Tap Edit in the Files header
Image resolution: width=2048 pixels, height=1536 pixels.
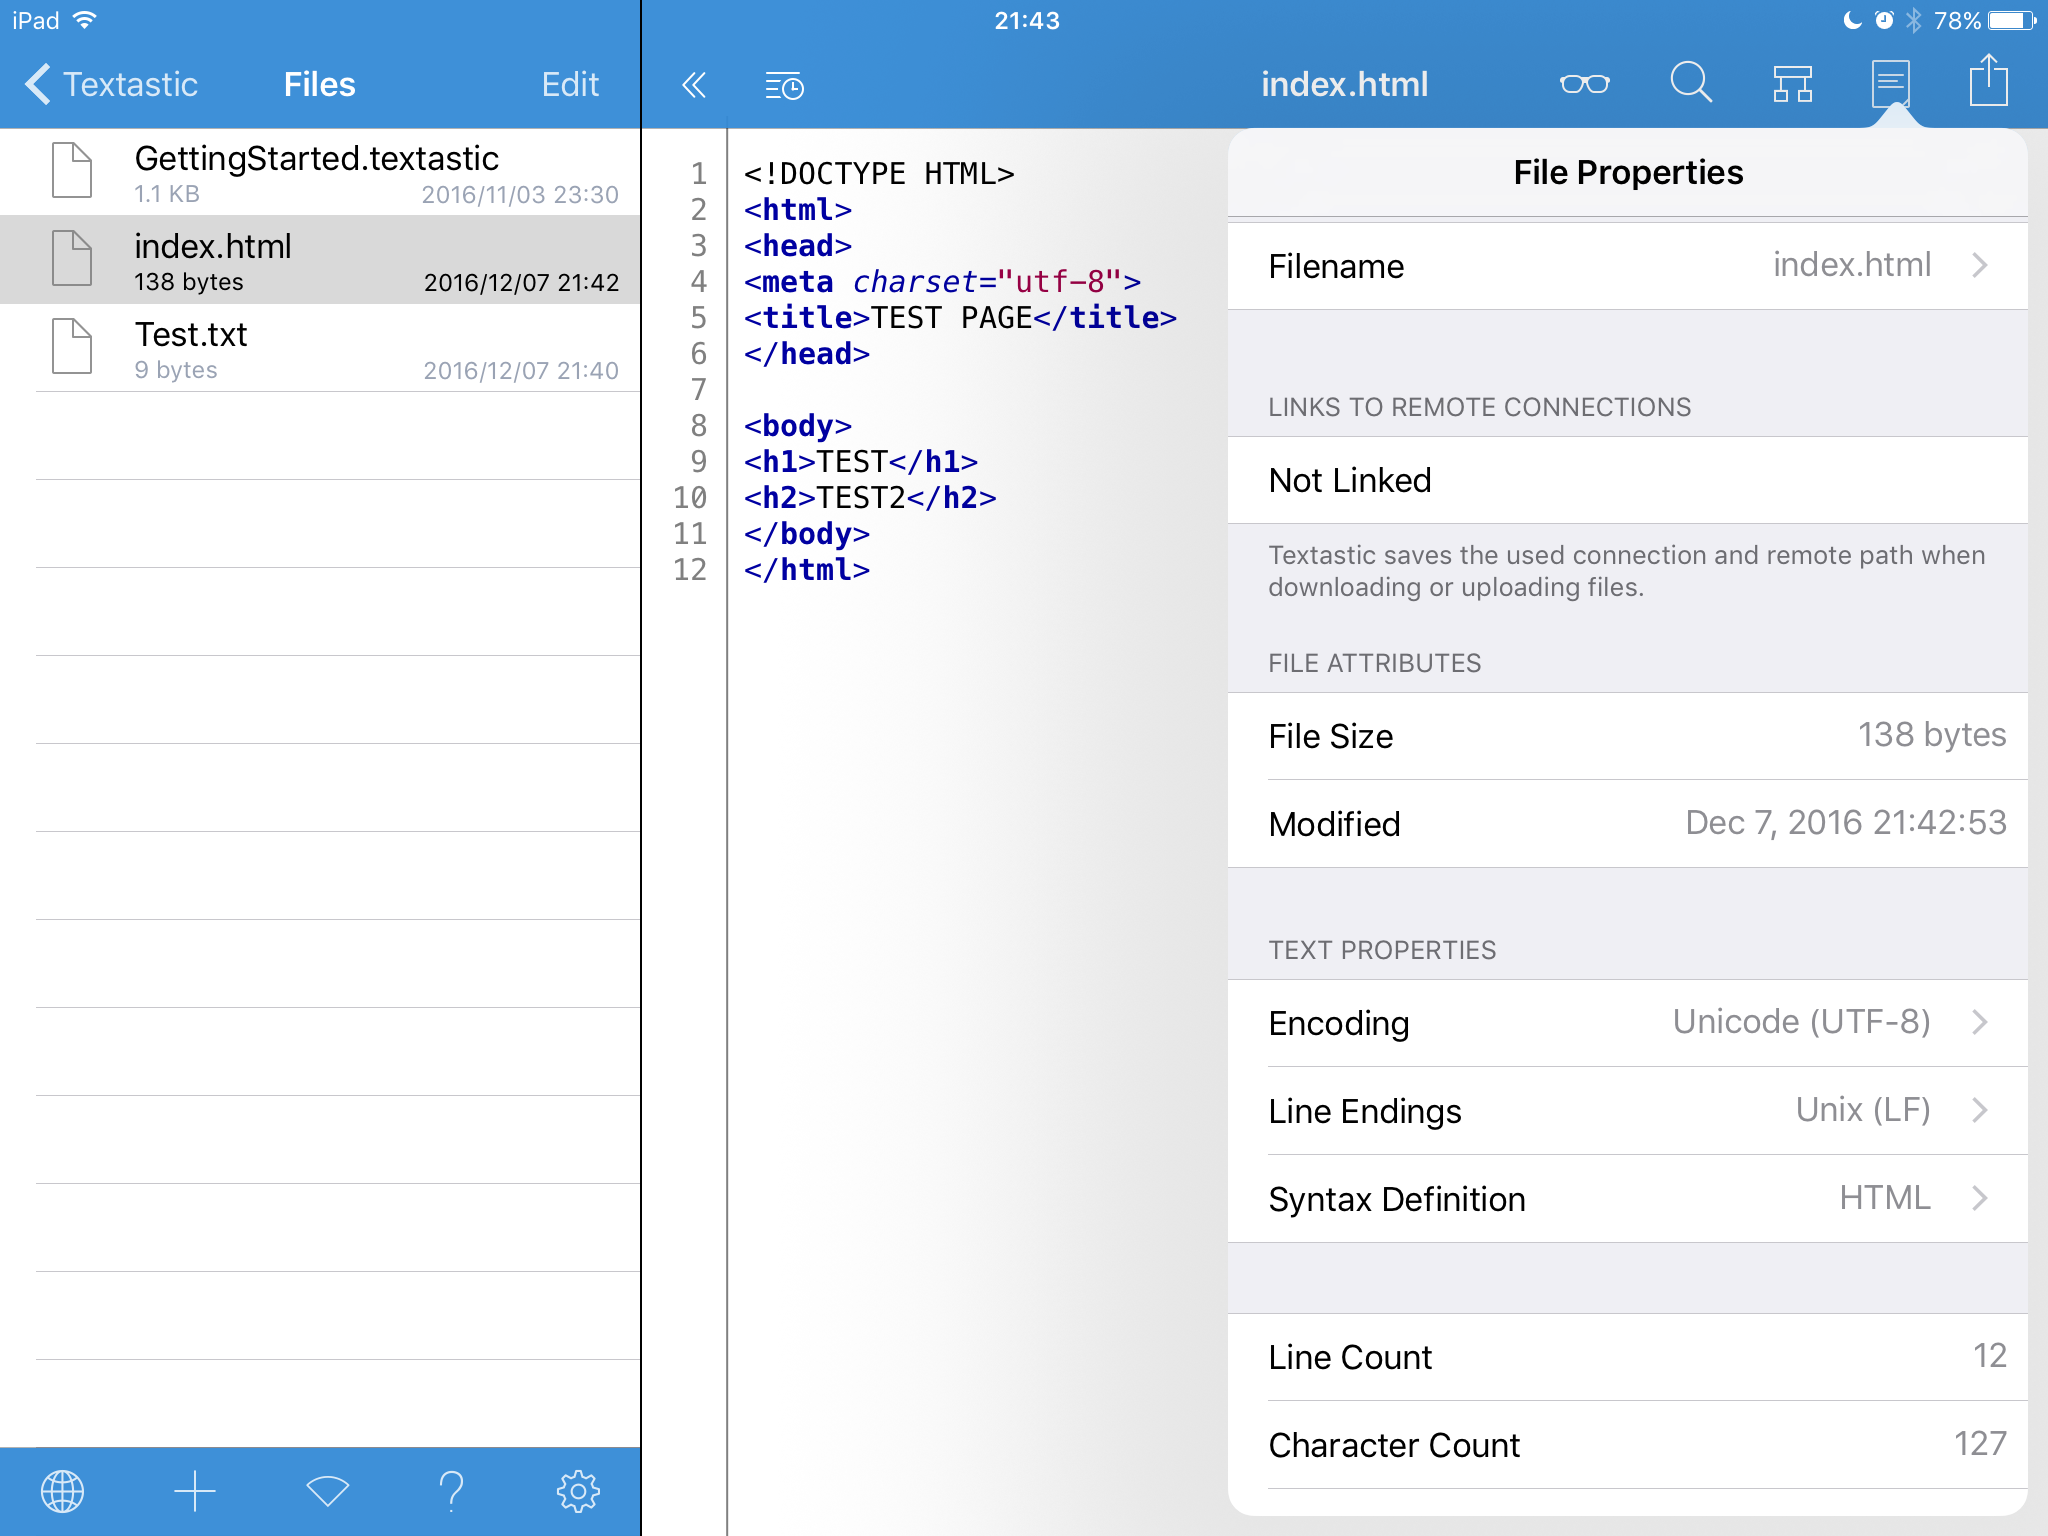[x=570, y=85]
